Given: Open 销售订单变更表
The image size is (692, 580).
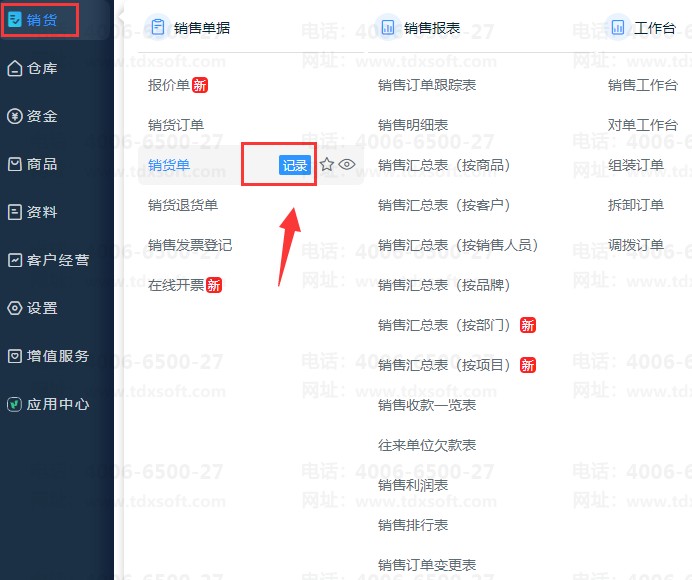Looking at the screenshot, I should (x=427, y=565).
